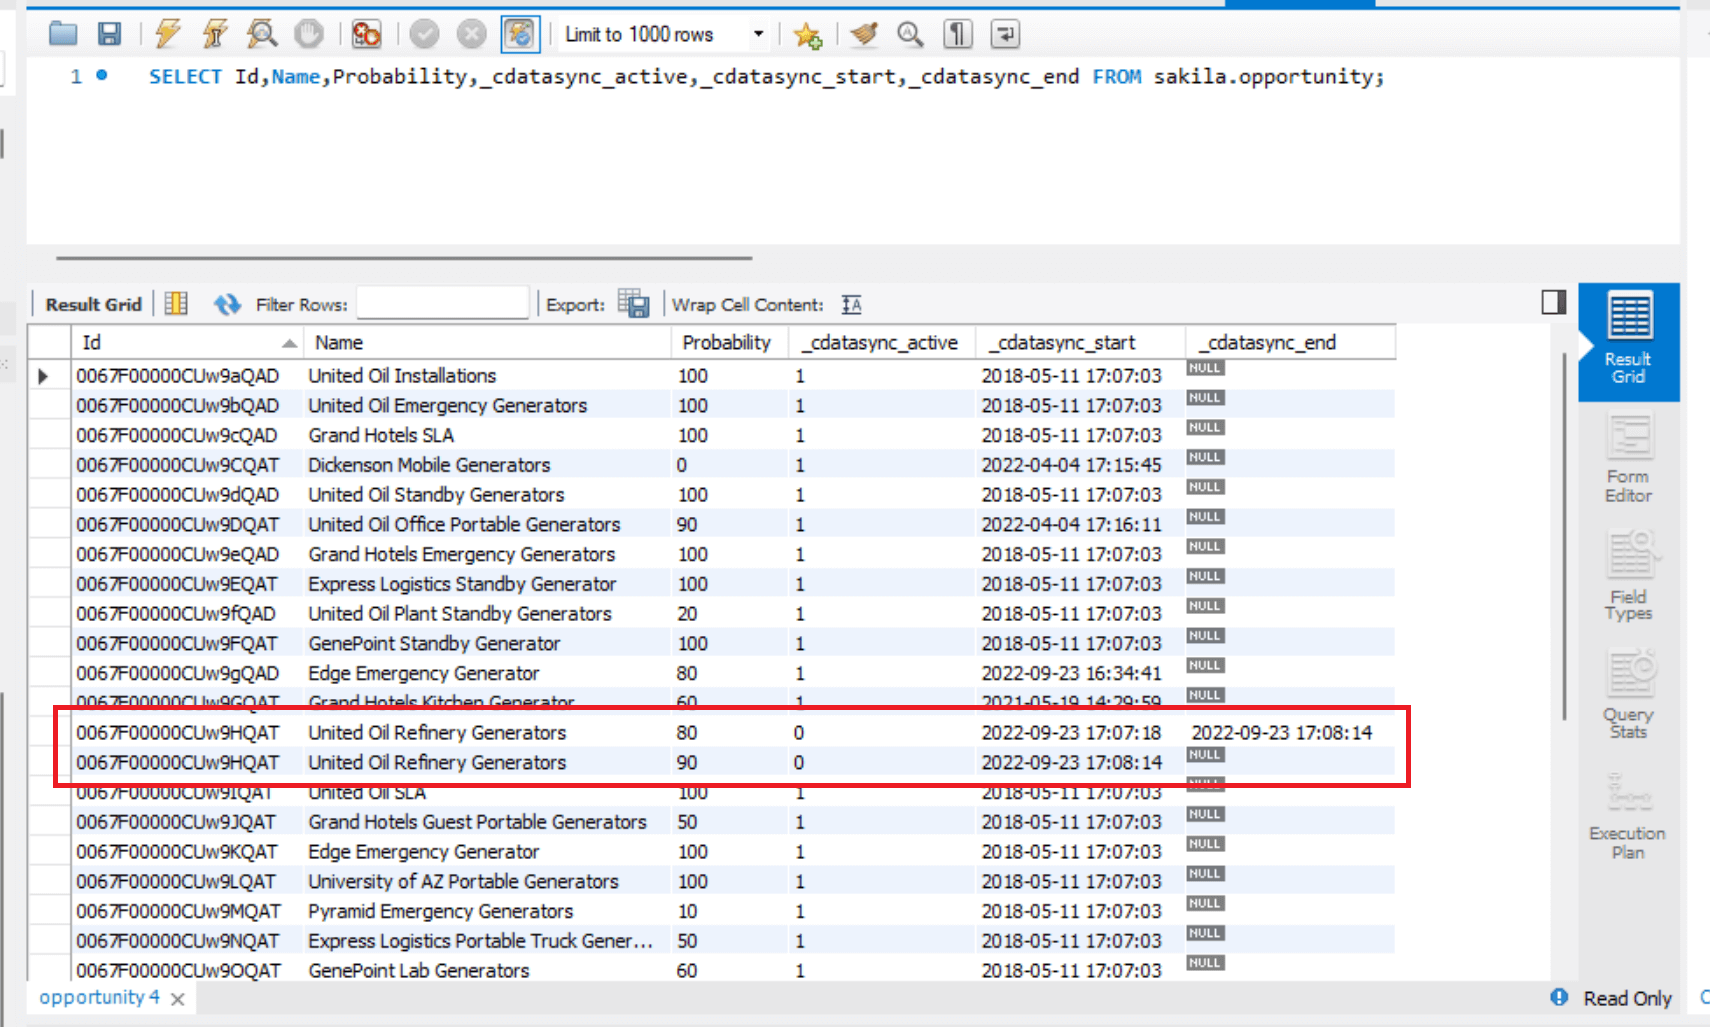Click the beautify query broom icon
Screen dimensions: 1710x1027
(x=863, y=34)
